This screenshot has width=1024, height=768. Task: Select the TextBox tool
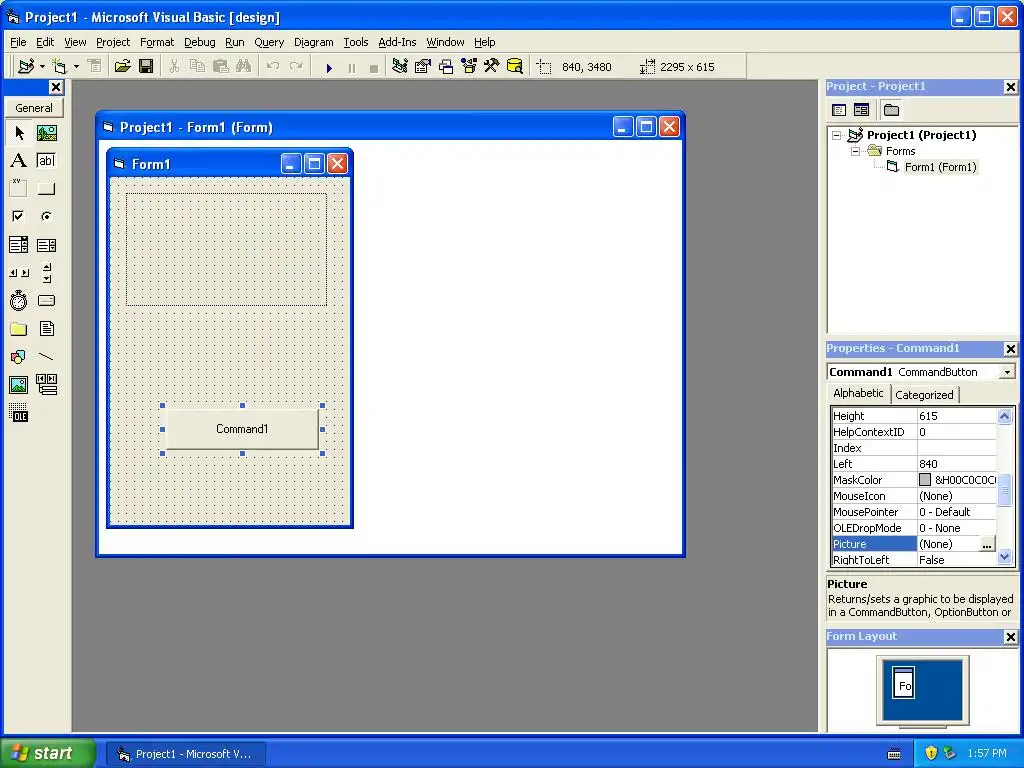click(x=46, y=161)
